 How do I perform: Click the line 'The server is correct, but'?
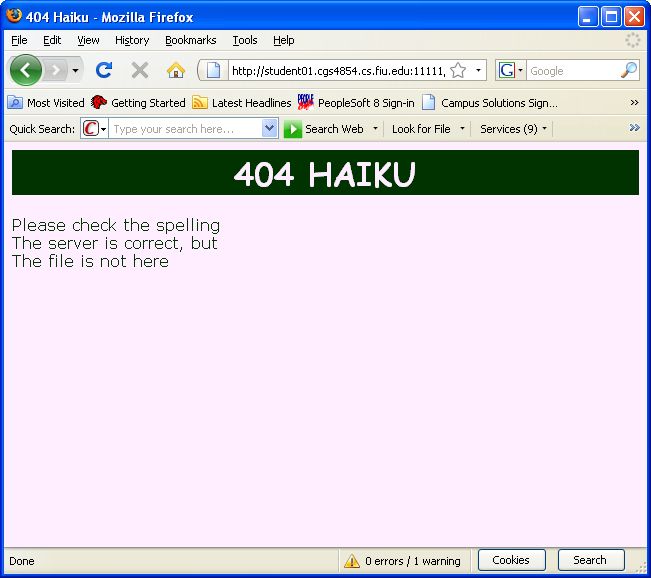click(115, 243)
